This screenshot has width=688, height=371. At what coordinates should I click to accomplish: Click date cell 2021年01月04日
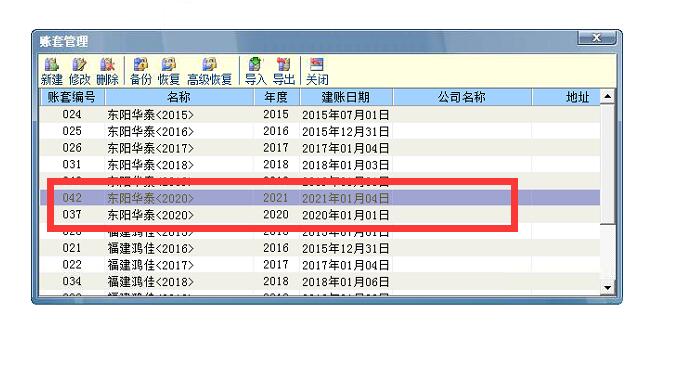[x=346, y=198]
